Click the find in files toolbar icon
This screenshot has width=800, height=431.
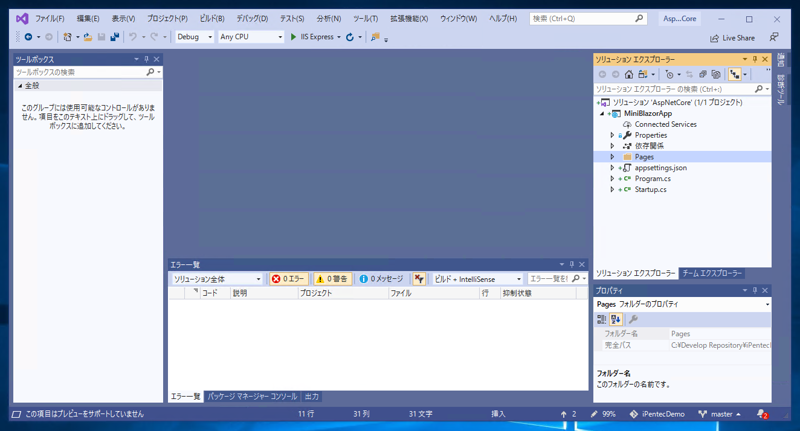[x=375, y=37]
